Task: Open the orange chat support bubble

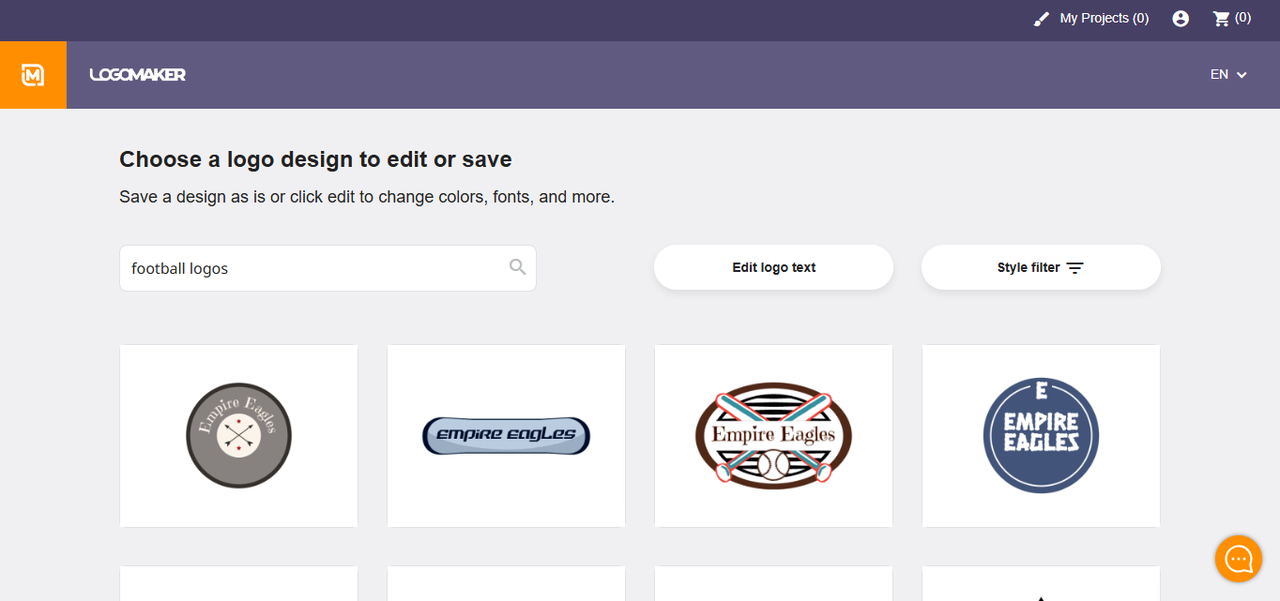Action: pyautogui.click(x=1238, y=558)
